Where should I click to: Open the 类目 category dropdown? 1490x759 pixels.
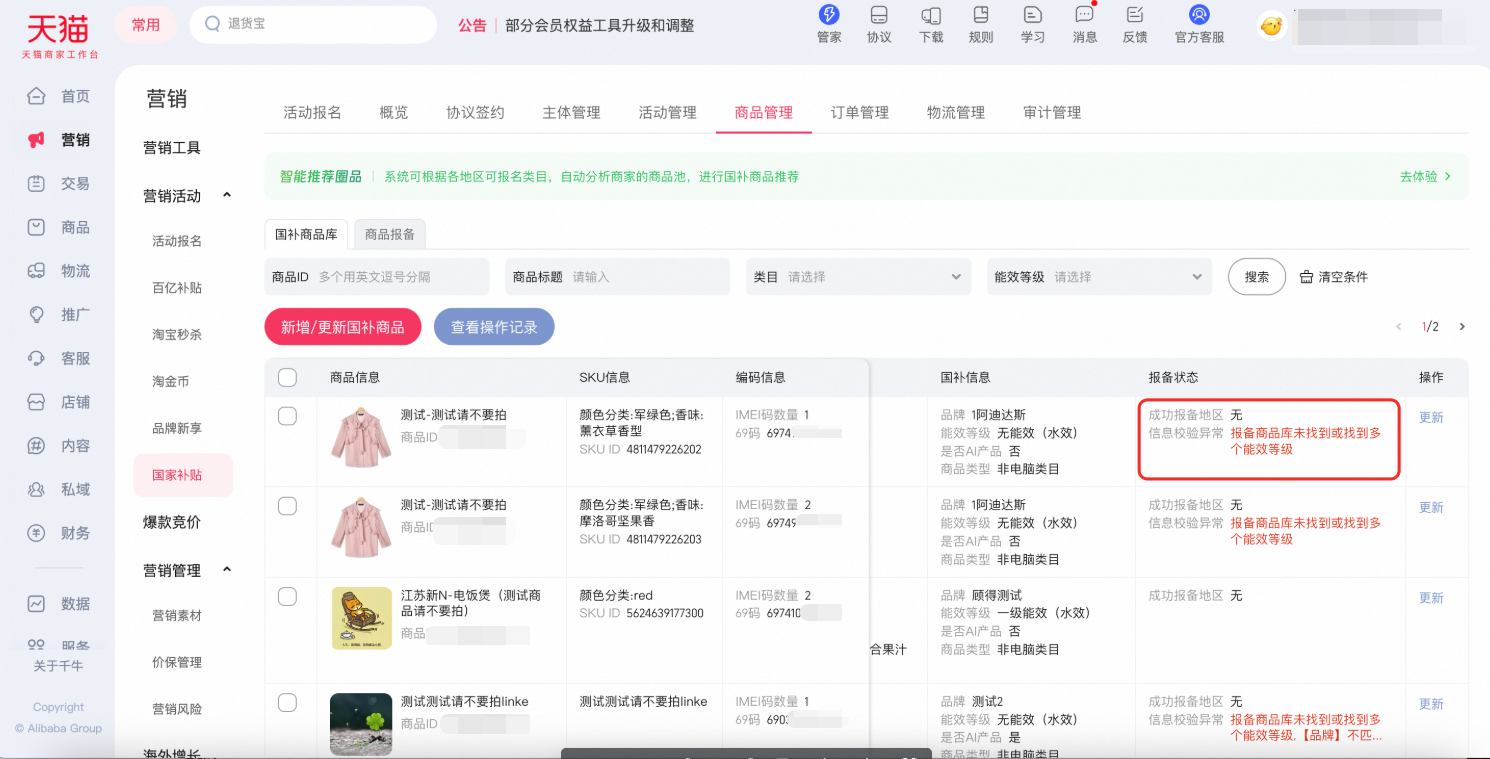click(x=858, y=277)
